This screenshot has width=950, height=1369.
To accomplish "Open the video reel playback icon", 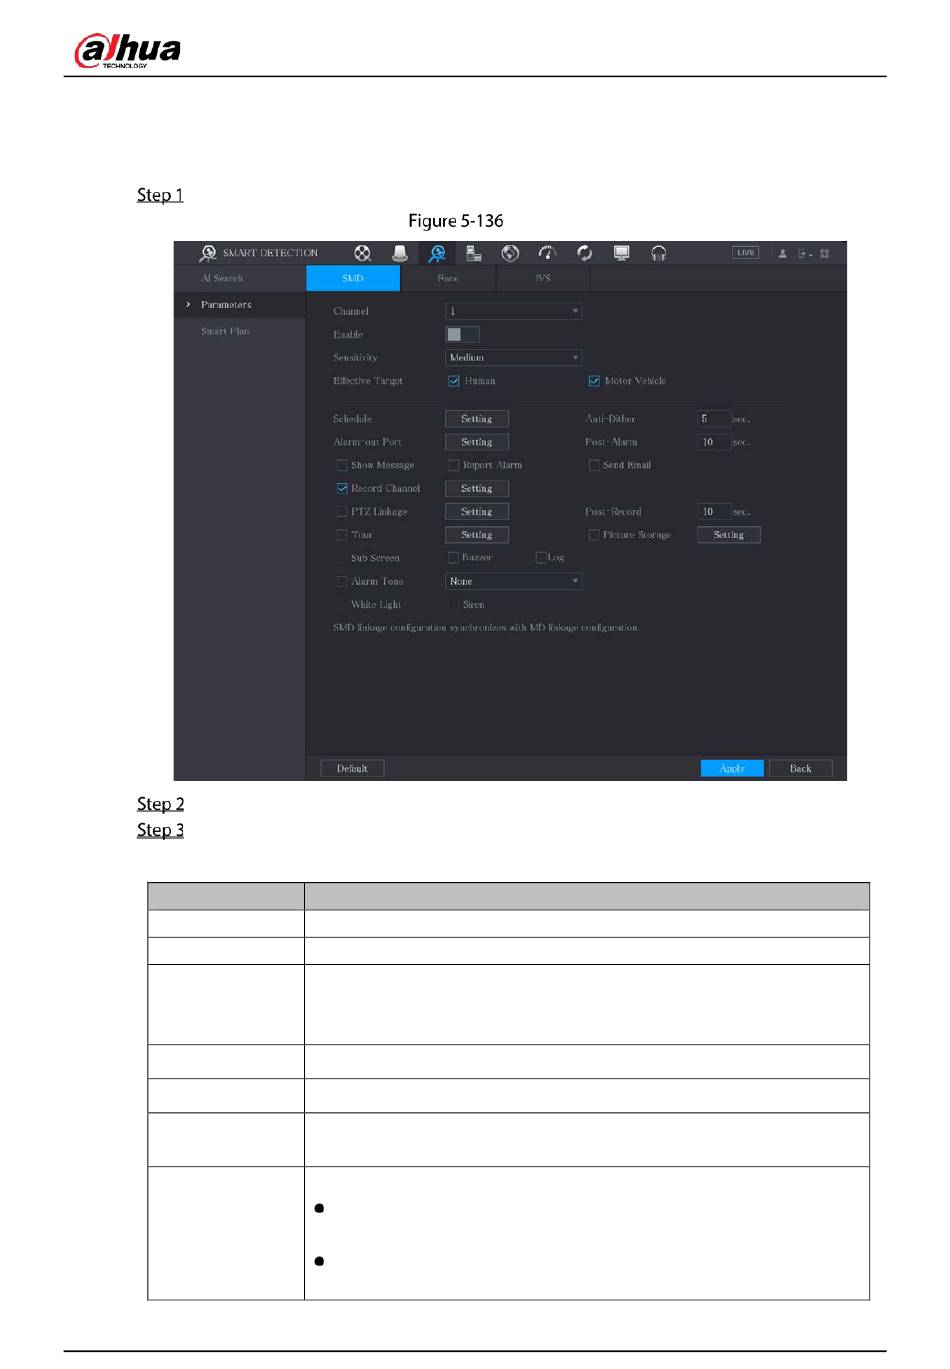I will pyautogui.click(x=362, y=253).
